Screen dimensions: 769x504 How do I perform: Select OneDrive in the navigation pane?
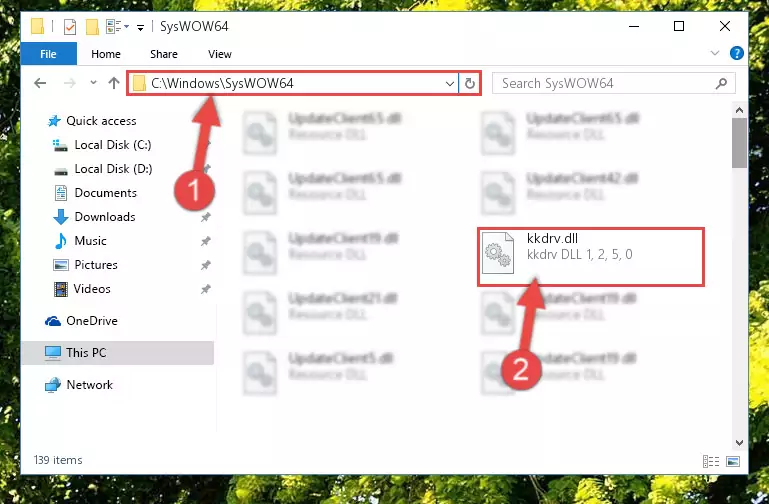92,321
